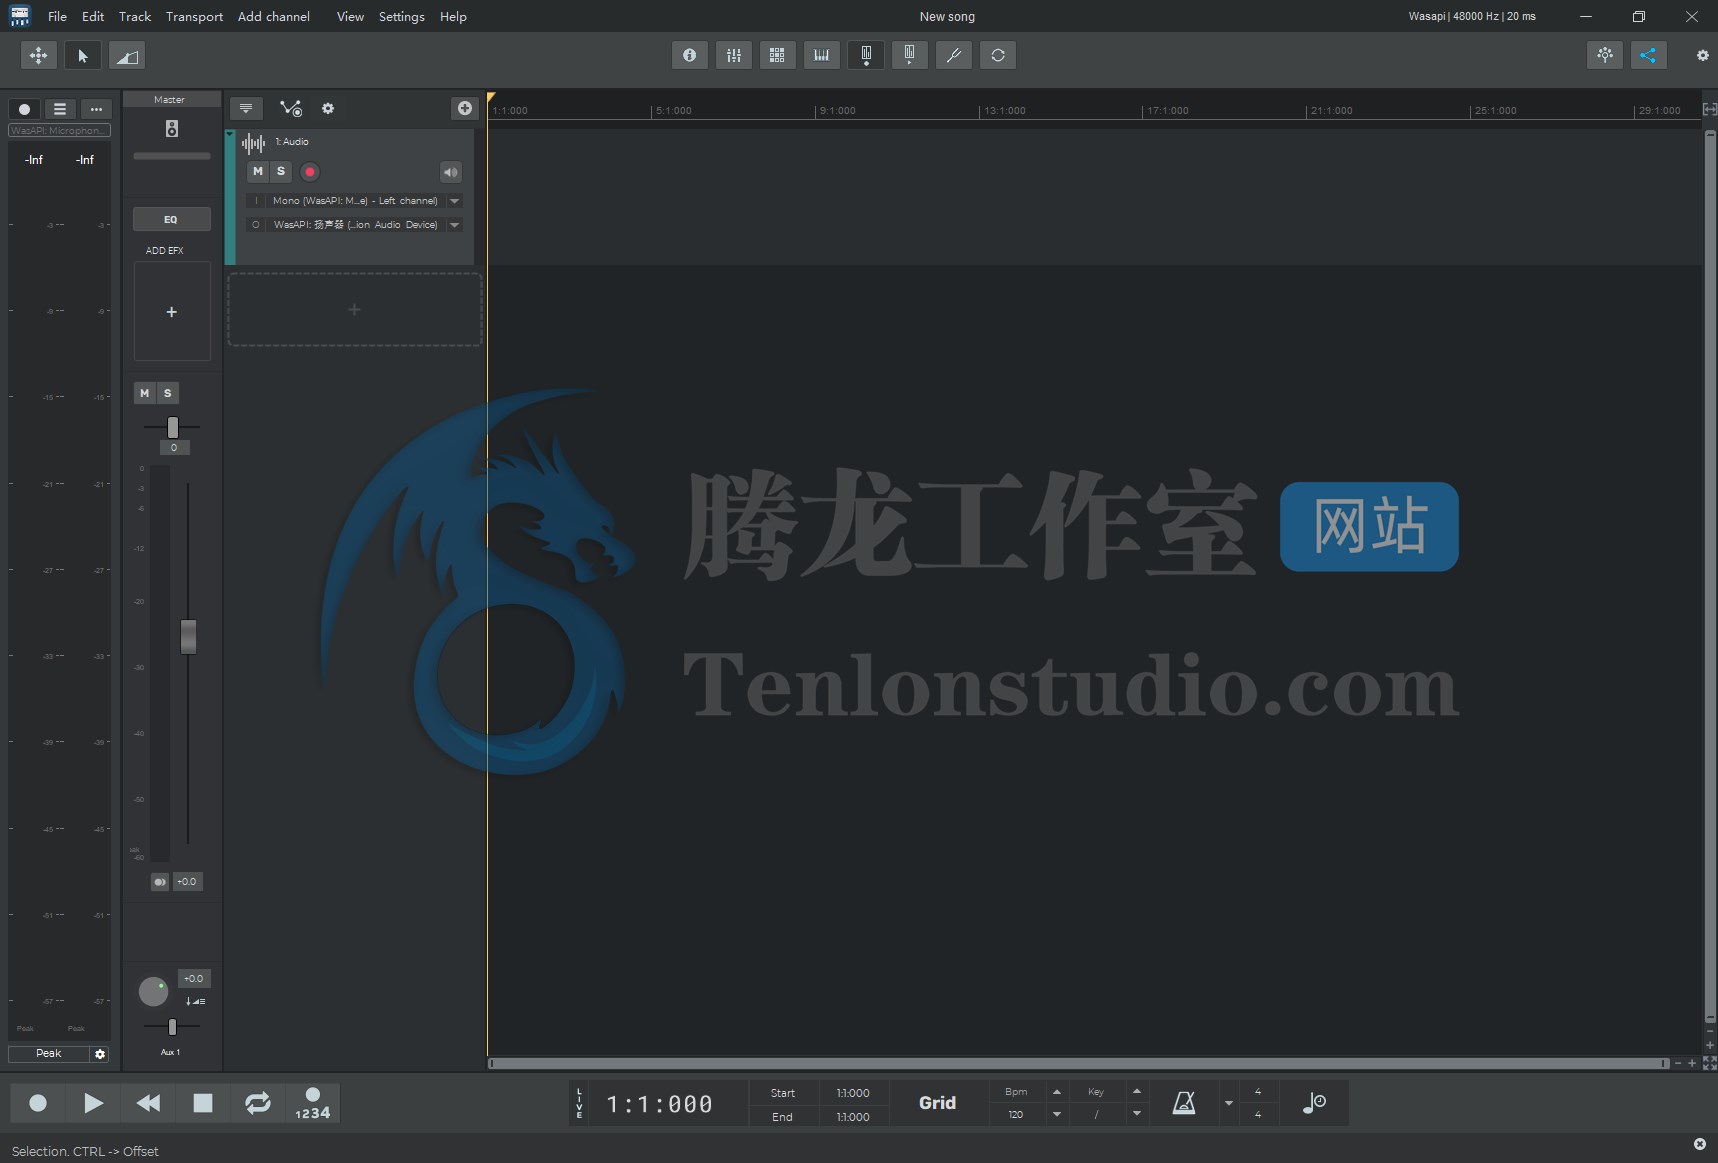The height and width of the screenshot is (1163, 1718).
Task: Click the metronome icon
Action: coord(1184,1103)
